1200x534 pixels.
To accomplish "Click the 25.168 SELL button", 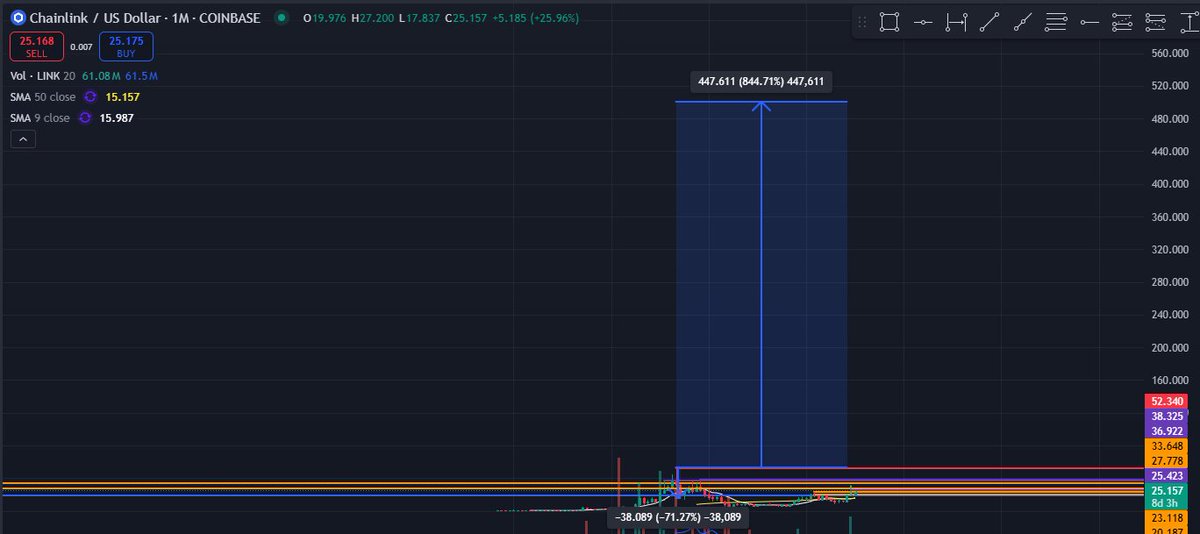I will pyautogui.click(x=37, y=46).
